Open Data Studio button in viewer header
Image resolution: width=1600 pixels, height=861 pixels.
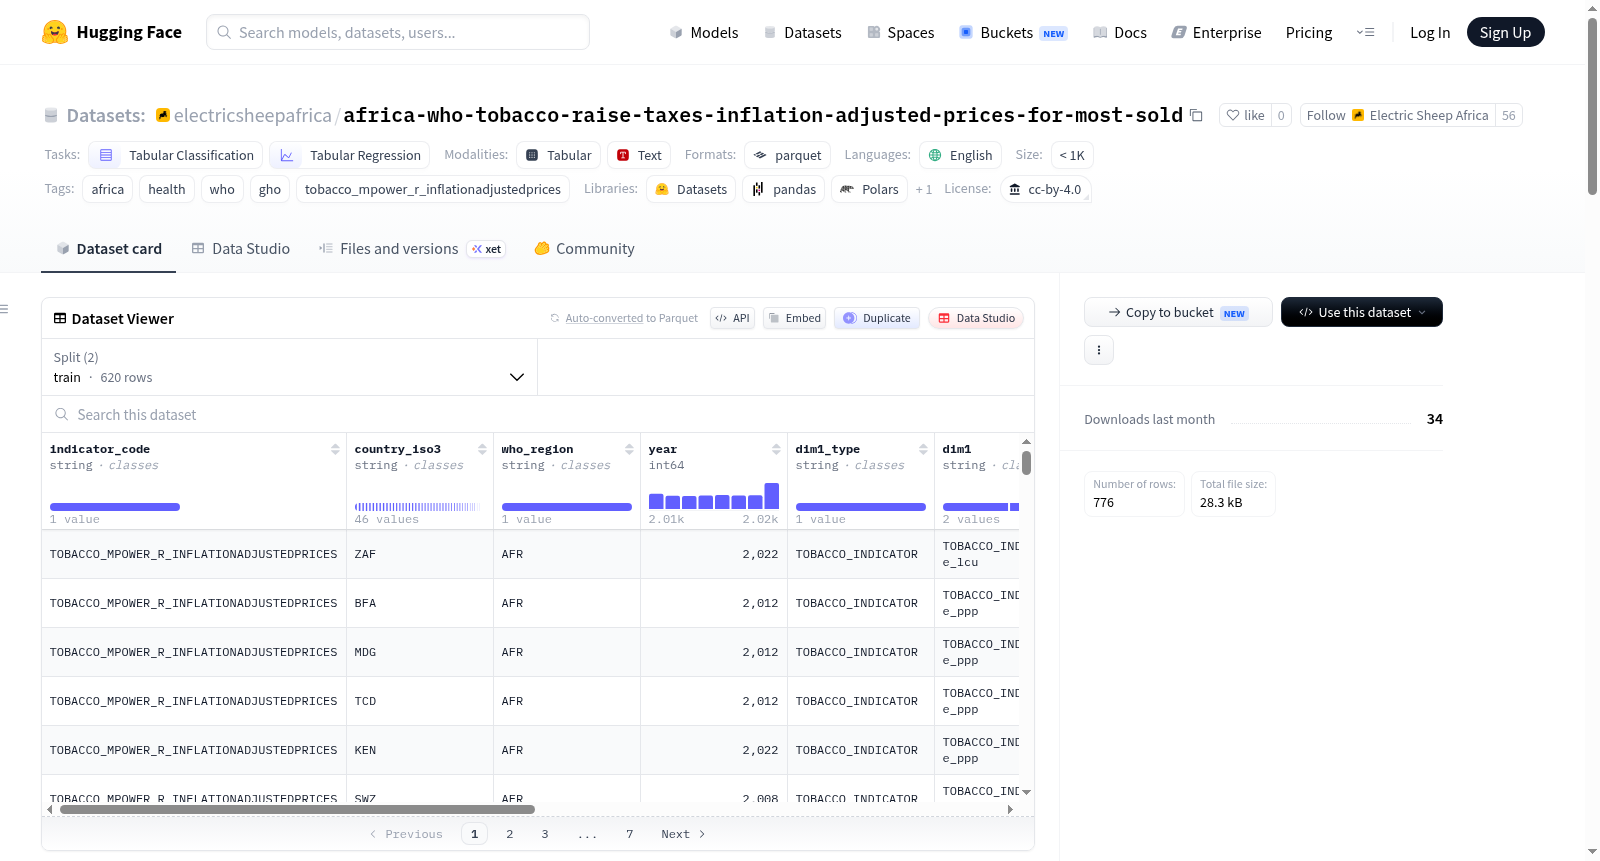976,318
